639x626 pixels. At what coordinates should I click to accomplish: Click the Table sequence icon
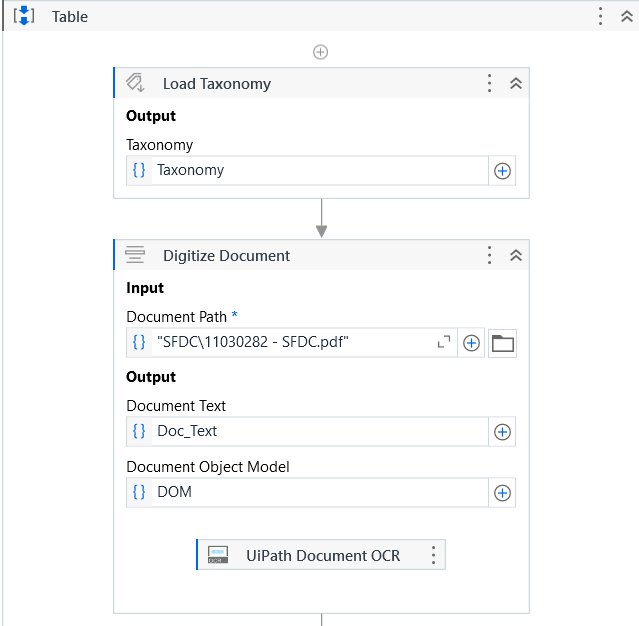(24, 16)
